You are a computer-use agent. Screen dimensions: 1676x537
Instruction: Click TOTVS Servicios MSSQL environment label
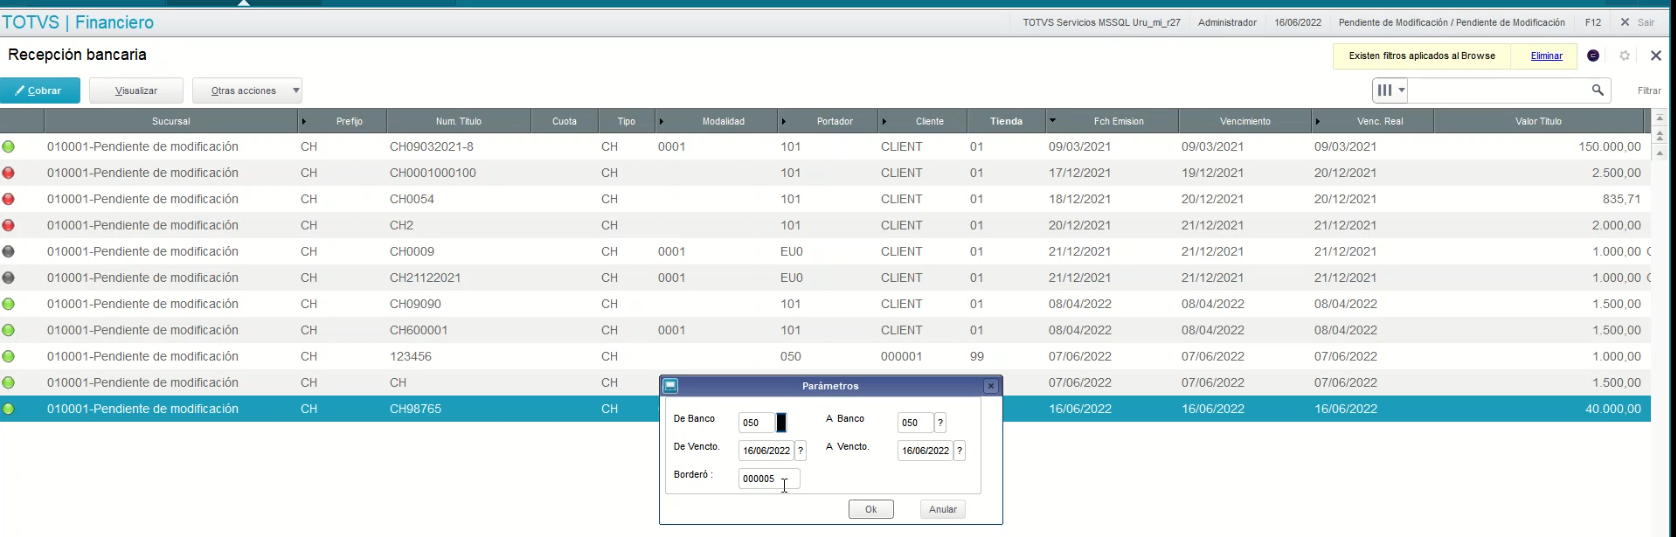(x=1101, y=22)
